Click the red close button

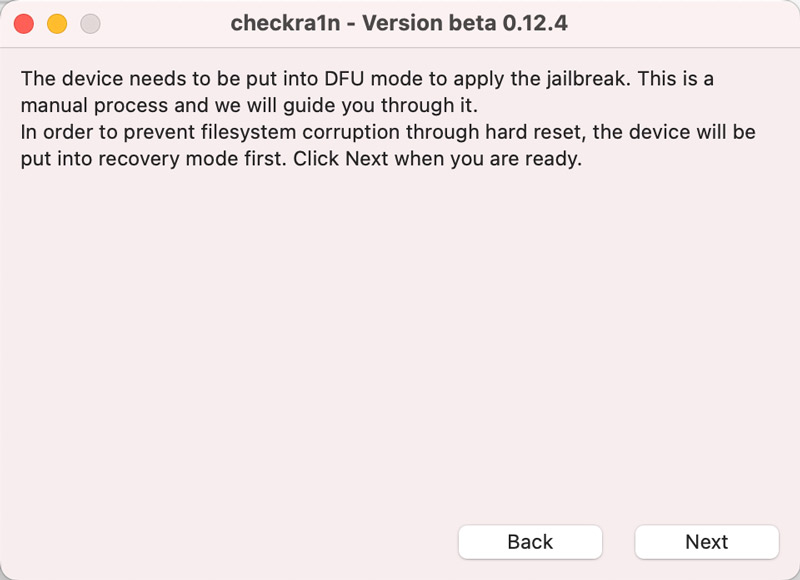[x=24, y=22]
